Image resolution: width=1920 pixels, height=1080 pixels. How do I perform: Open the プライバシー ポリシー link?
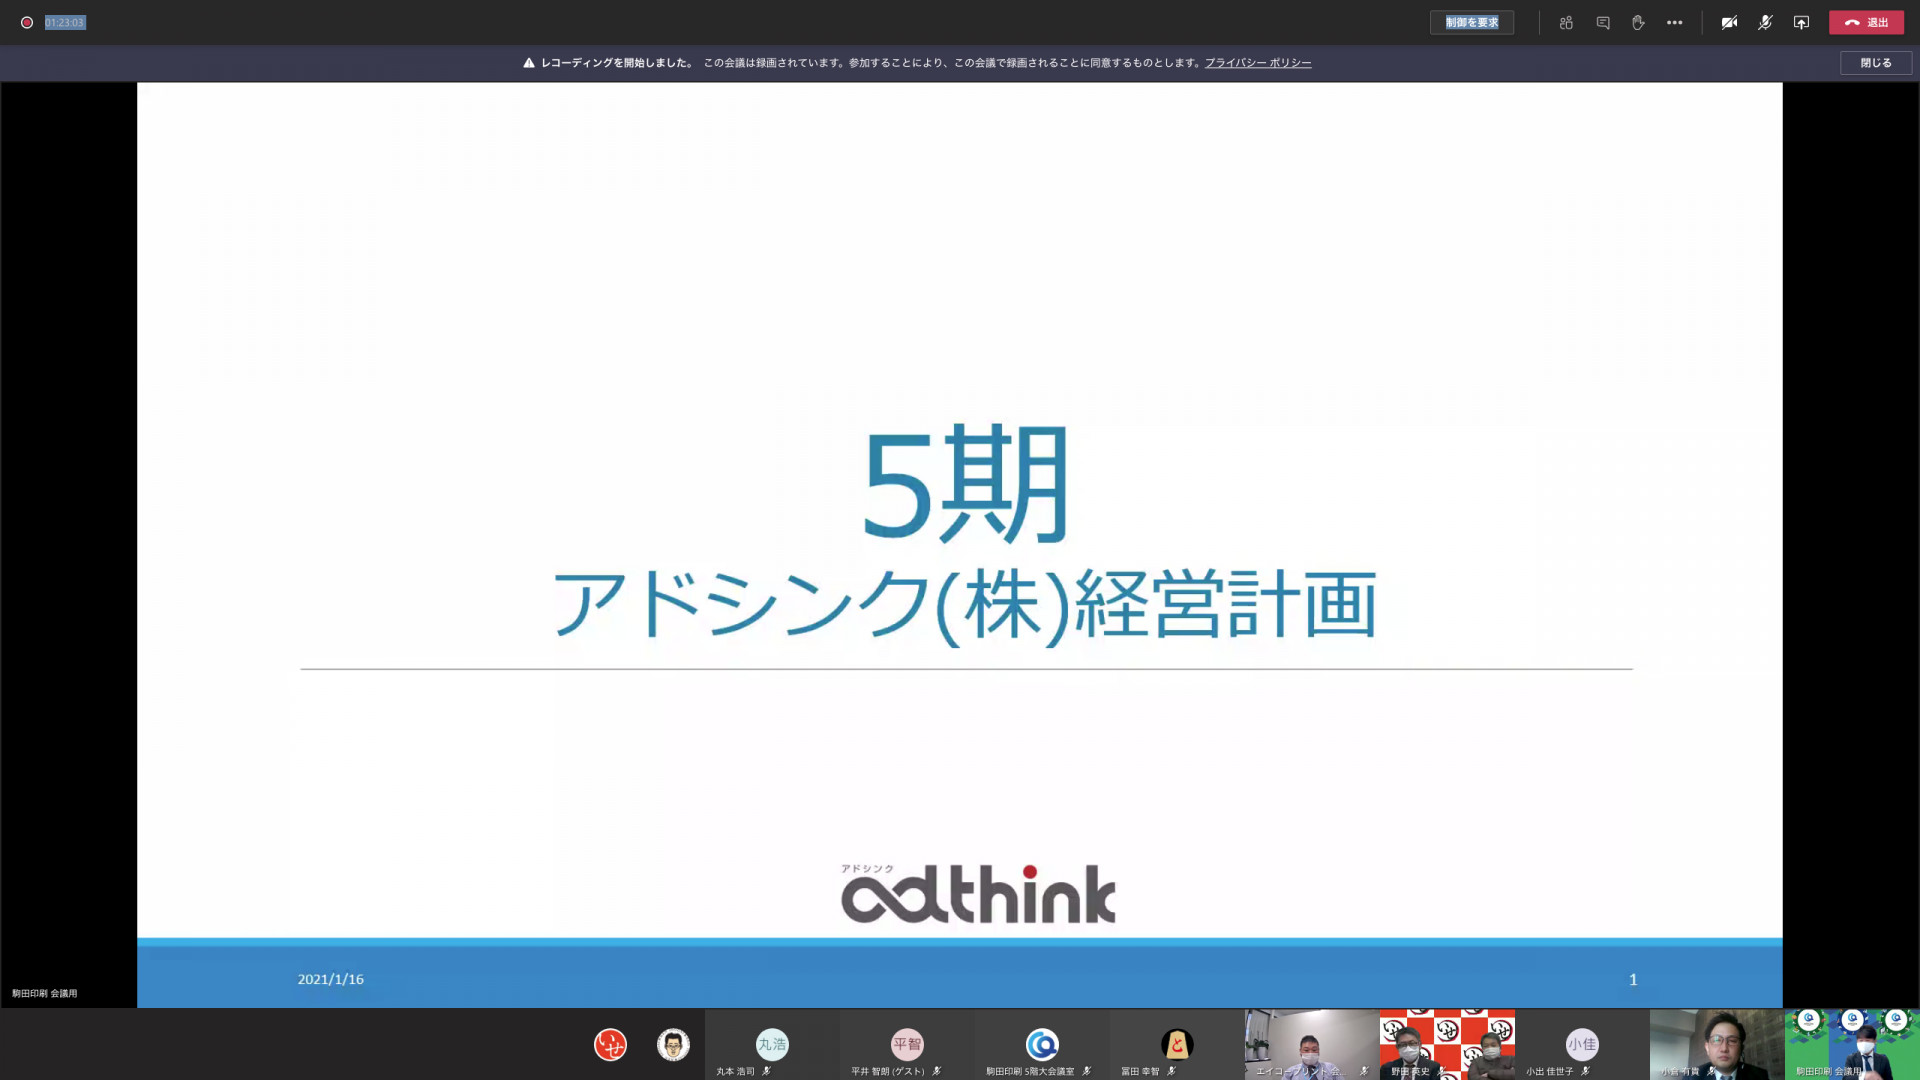click(x=1258, y=63)
